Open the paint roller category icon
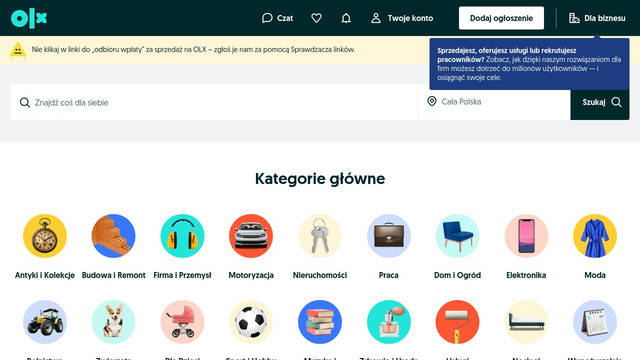Image resolution: width=640 pixels, height=360 pixels. 458,322
